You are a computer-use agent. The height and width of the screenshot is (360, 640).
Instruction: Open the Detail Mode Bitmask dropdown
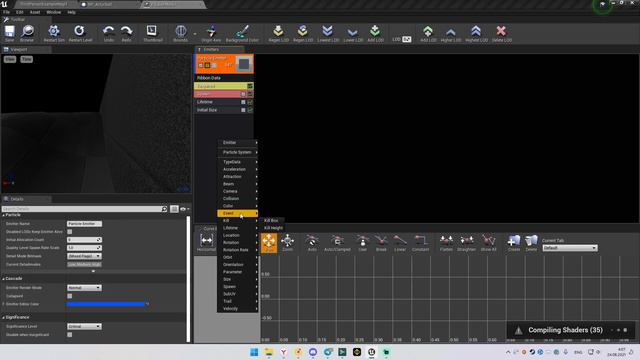tap(84, 256)
